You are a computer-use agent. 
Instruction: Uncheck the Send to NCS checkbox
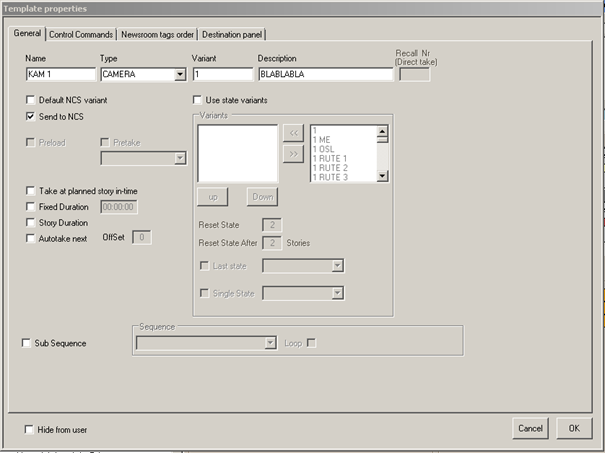pos(30,117)
